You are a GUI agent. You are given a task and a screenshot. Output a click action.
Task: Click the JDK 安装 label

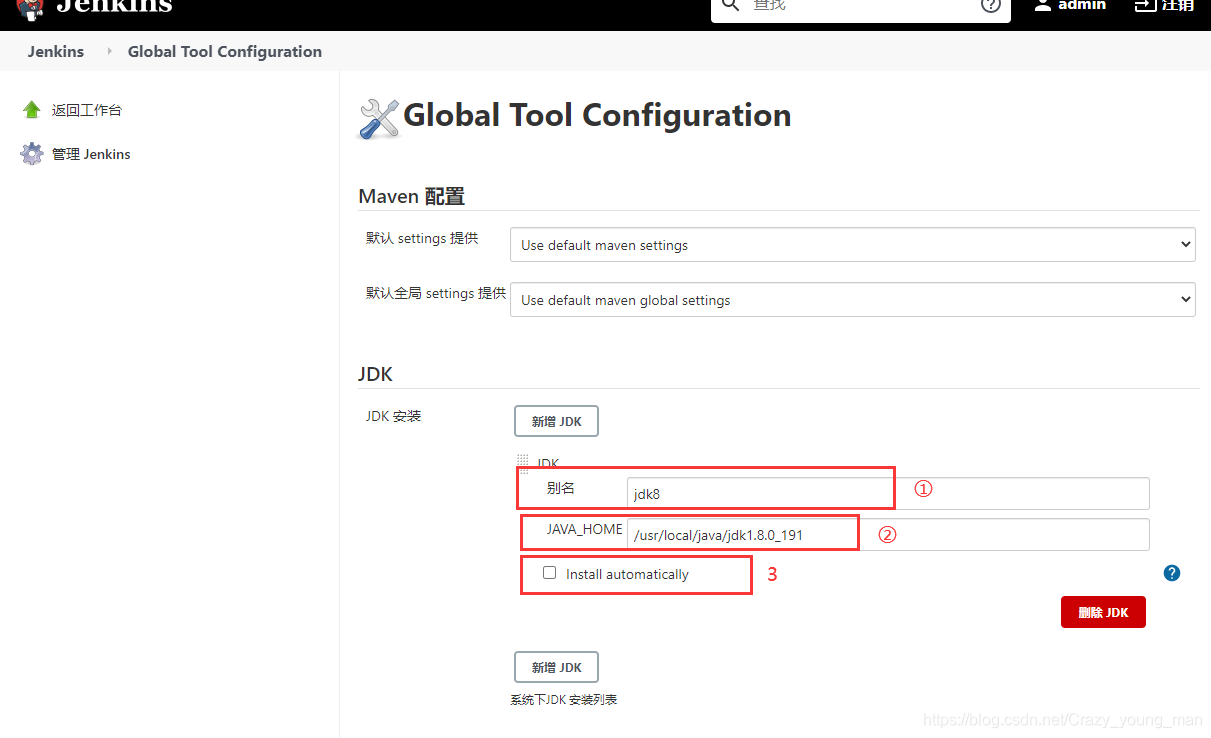(394, 416)
